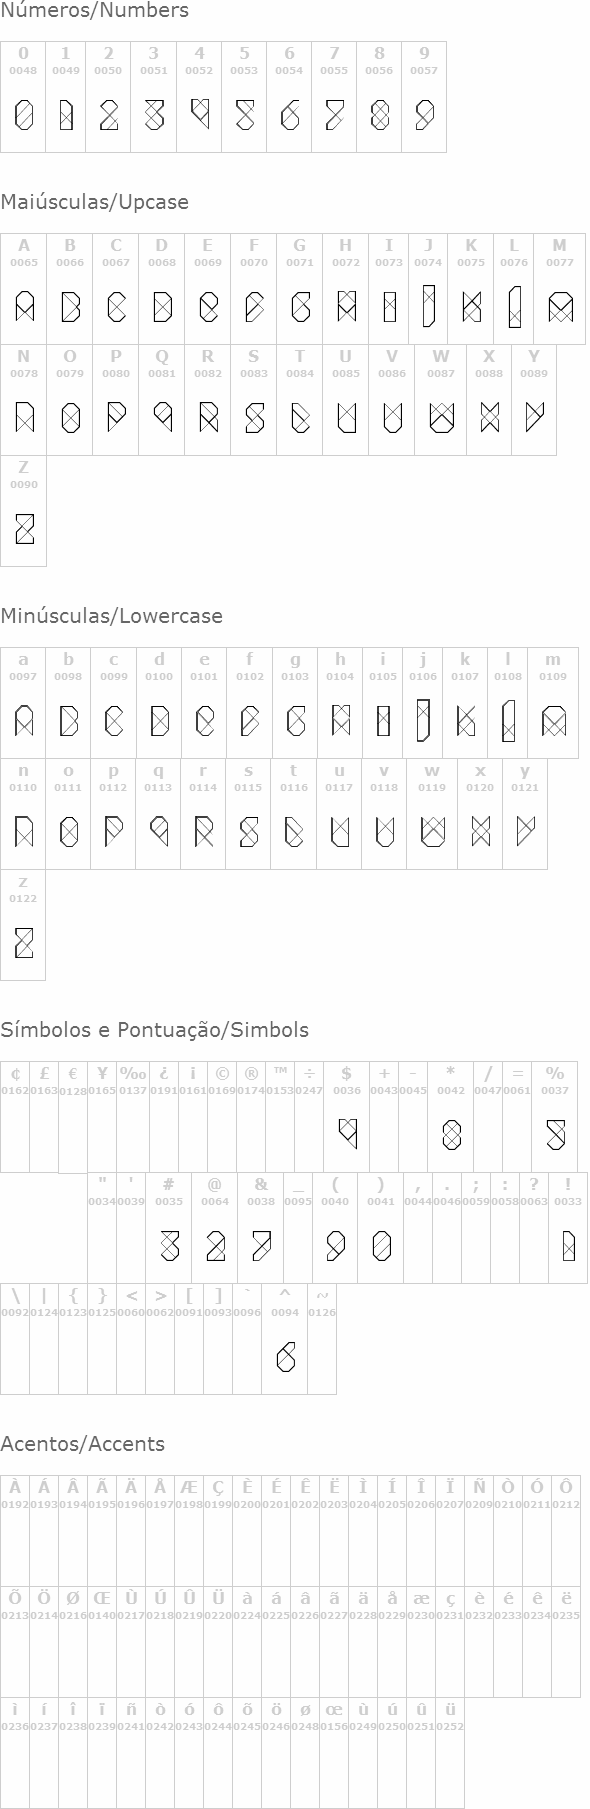Image resolution: width=590 pixels, height=1809 pixels.
Task: Select the dollar sign glyph cell 0036
Action: (347, 1117)
